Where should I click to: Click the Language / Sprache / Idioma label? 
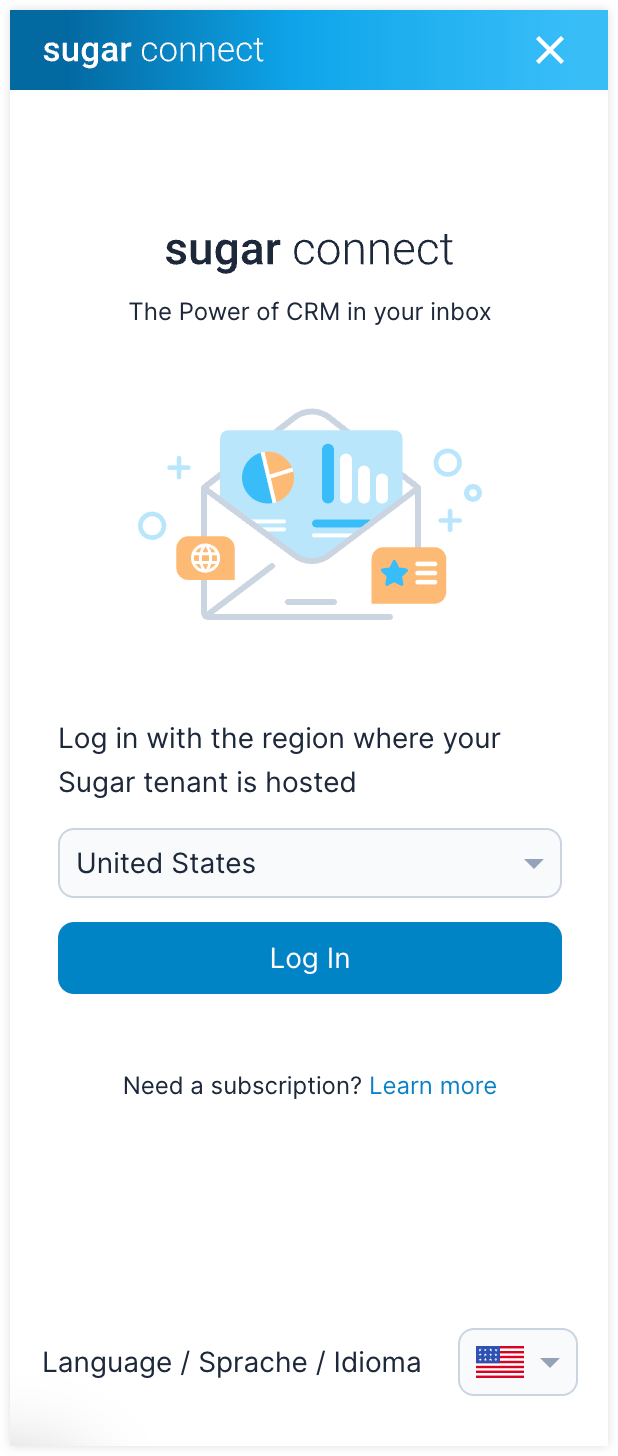pos(231,1362)
